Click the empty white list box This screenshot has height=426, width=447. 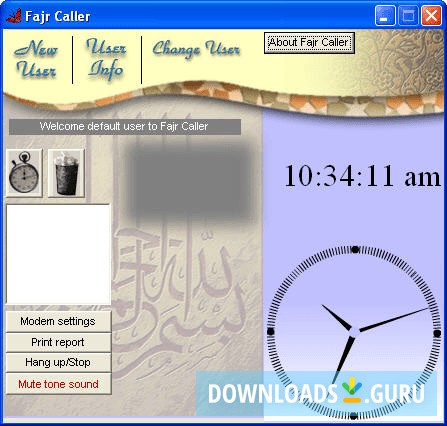coord(58,254)
